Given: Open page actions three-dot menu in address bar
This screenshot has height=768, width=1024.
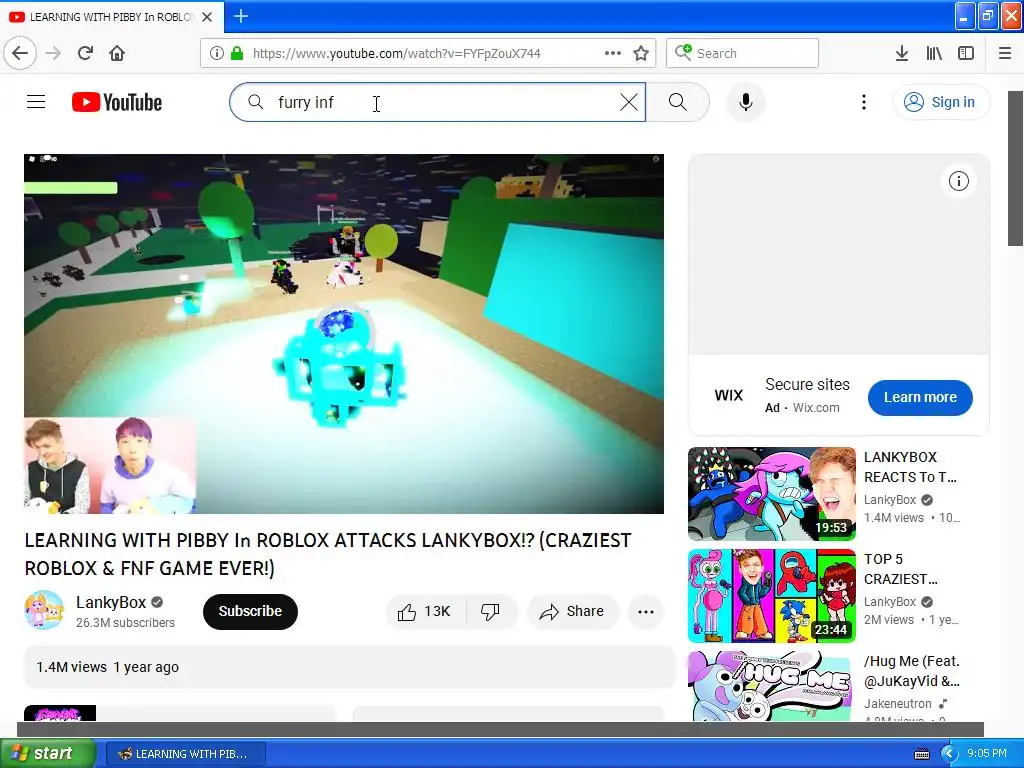Looking at the screenshot, I should pyautogui.click(x=613, y=53).
